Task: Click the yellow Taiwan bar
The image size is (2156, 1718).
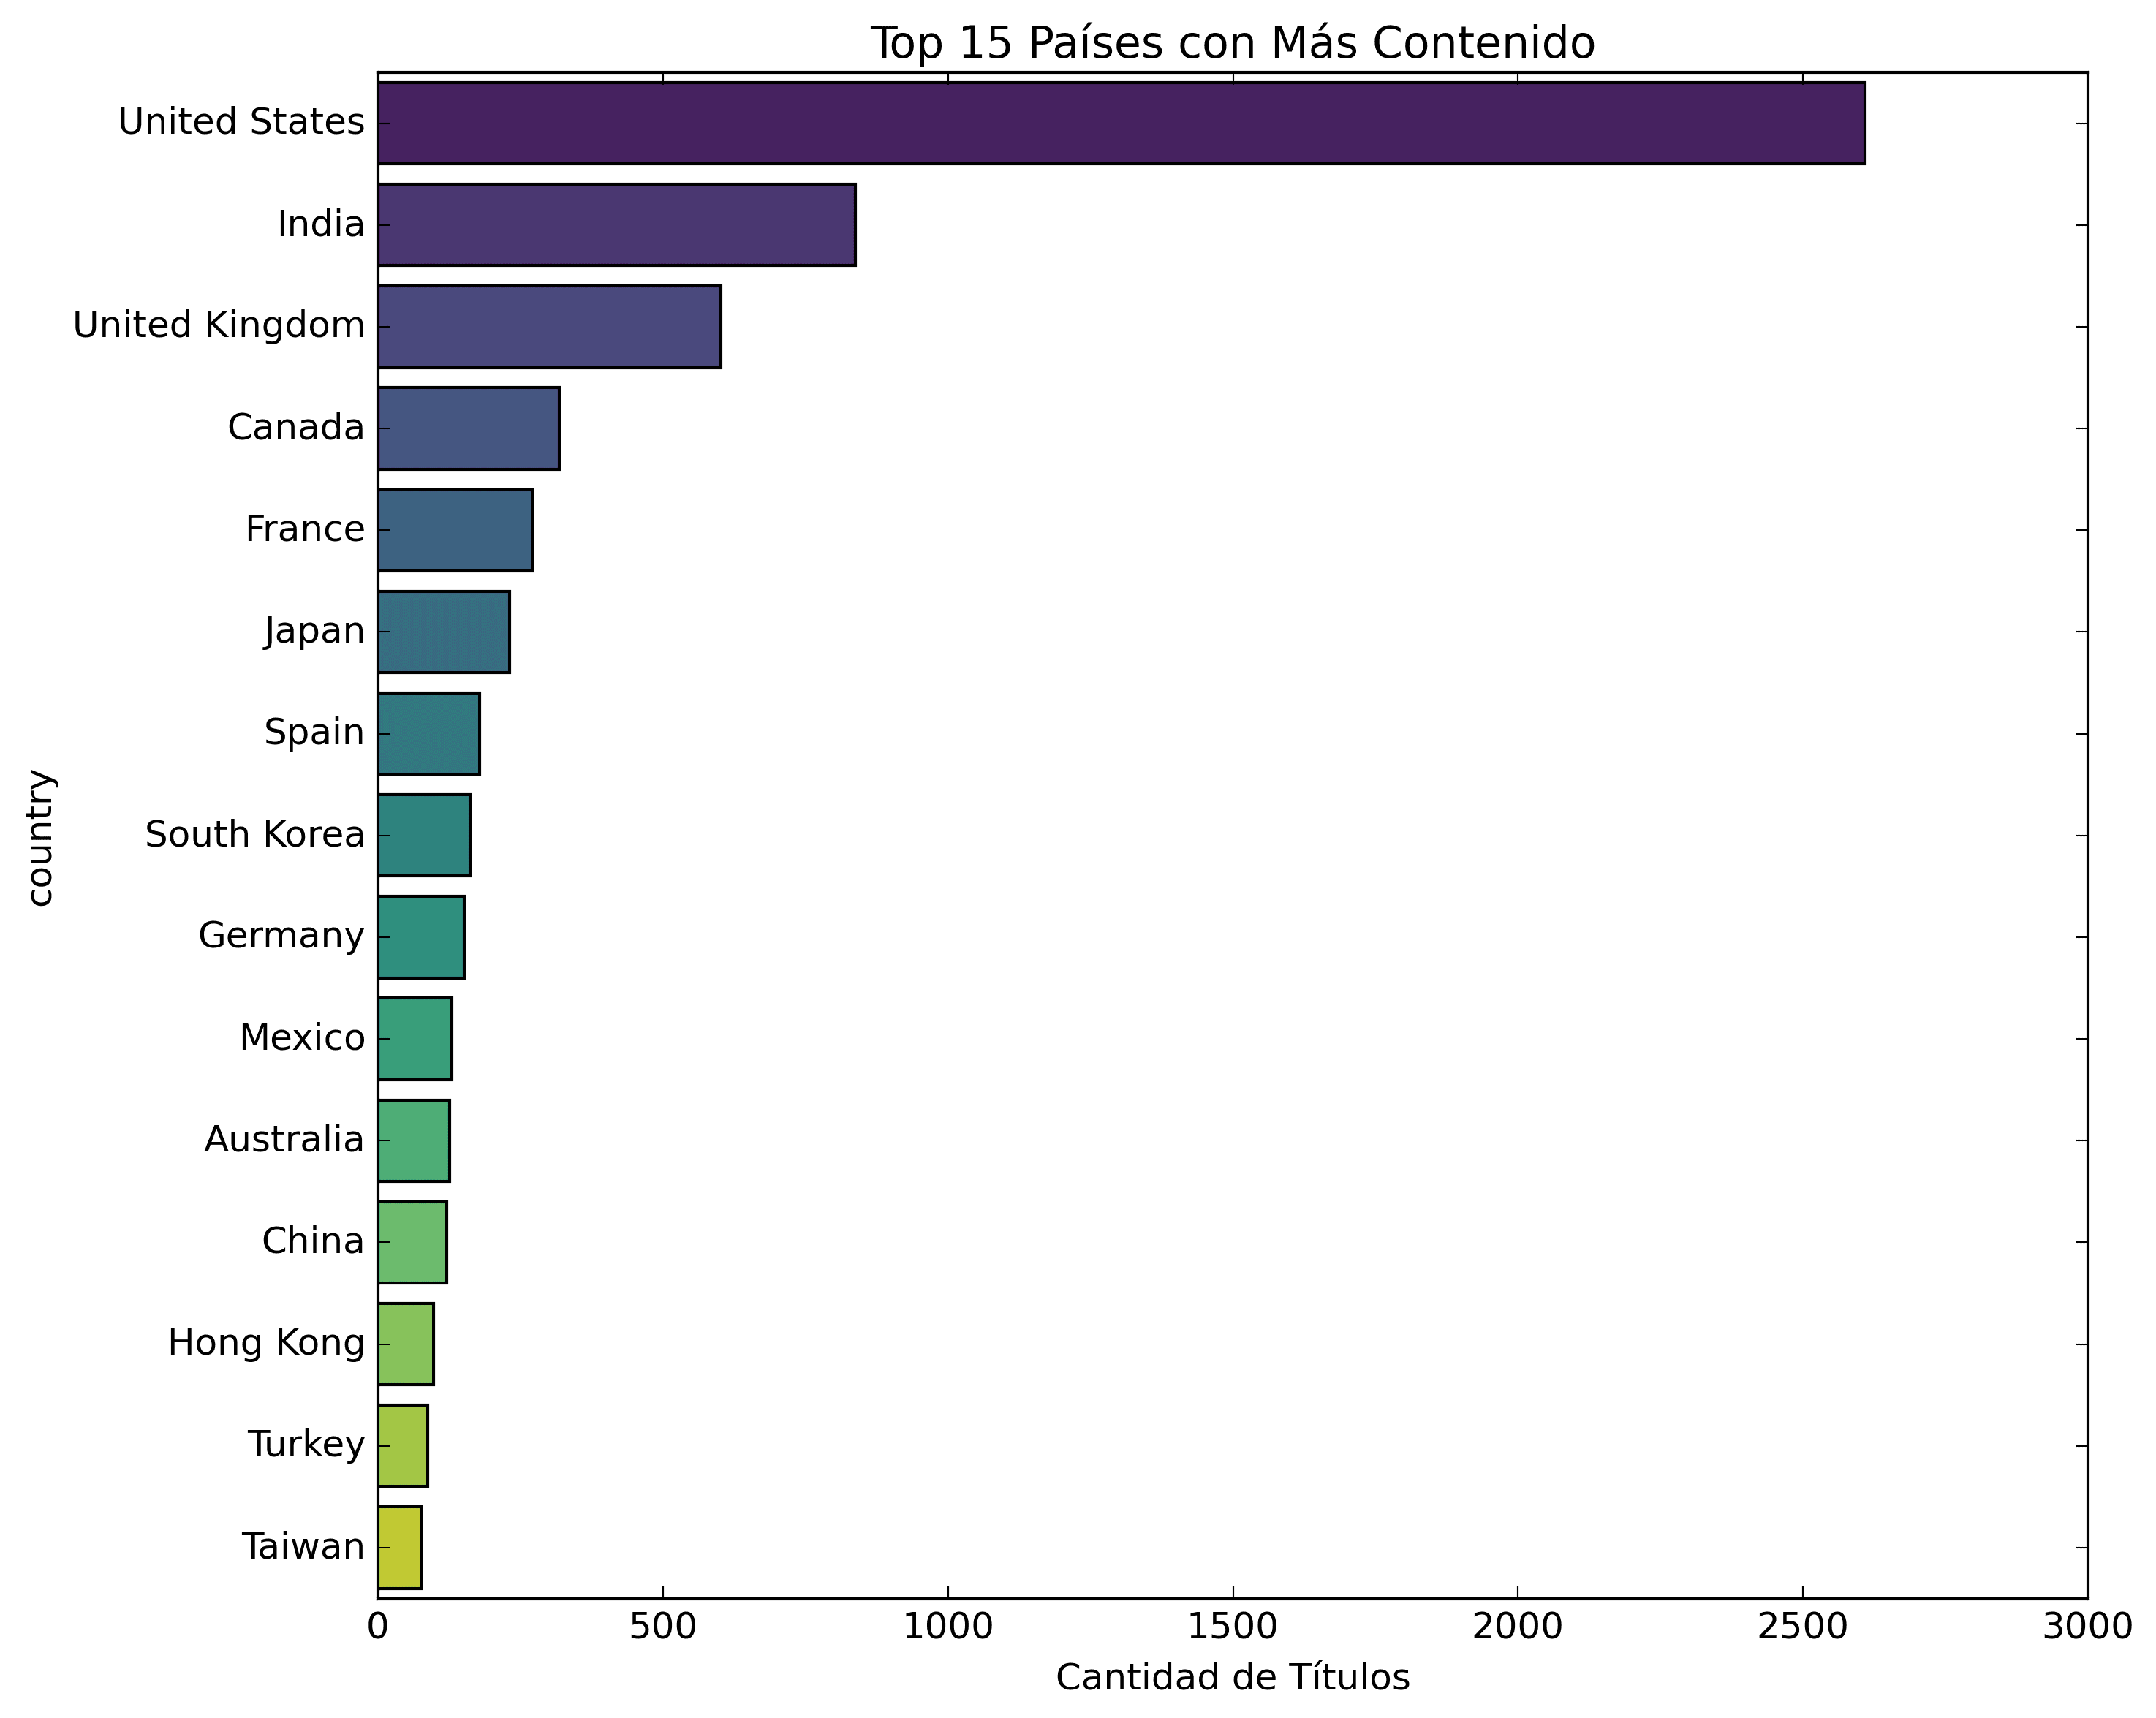Action: (399, 1547)
